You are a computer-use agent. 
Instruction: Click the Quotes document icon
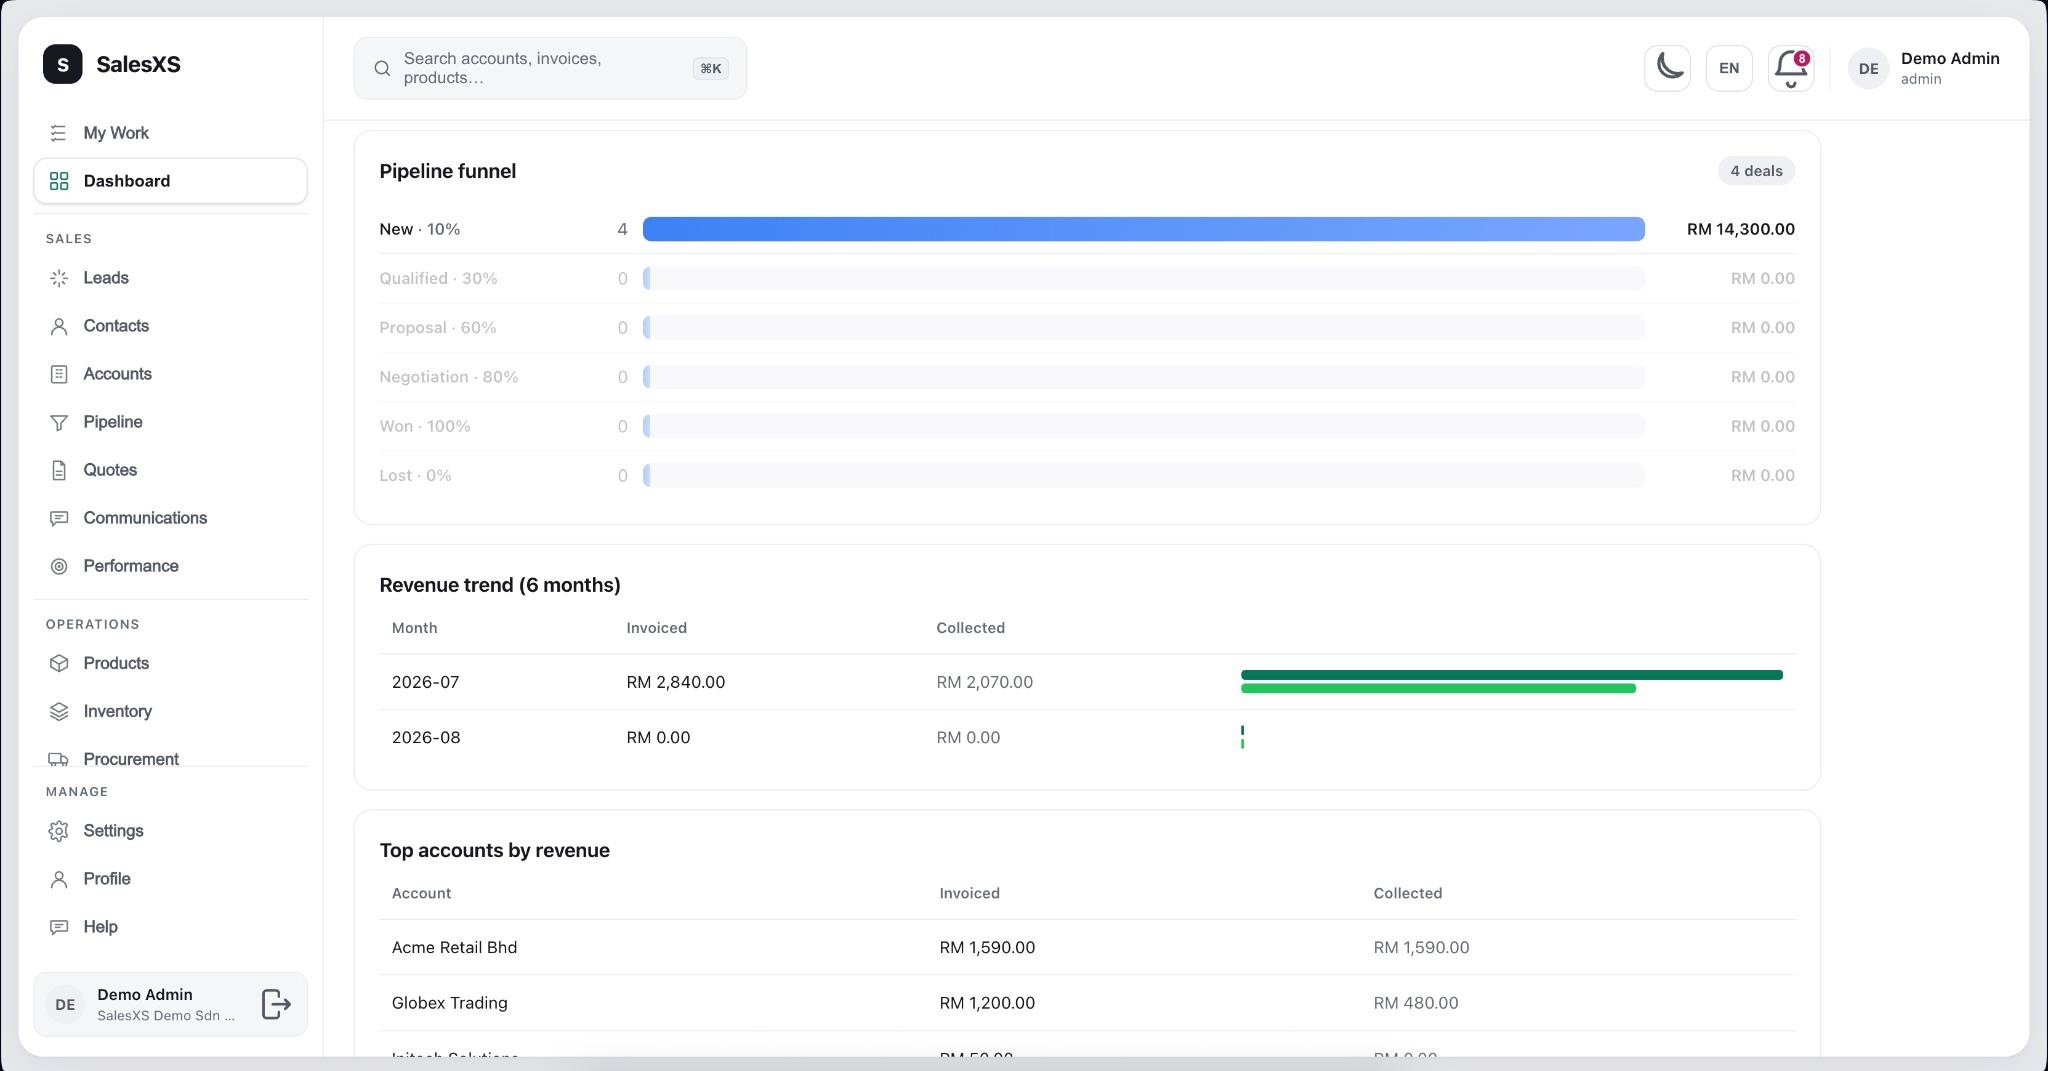[x=59, y=470]
